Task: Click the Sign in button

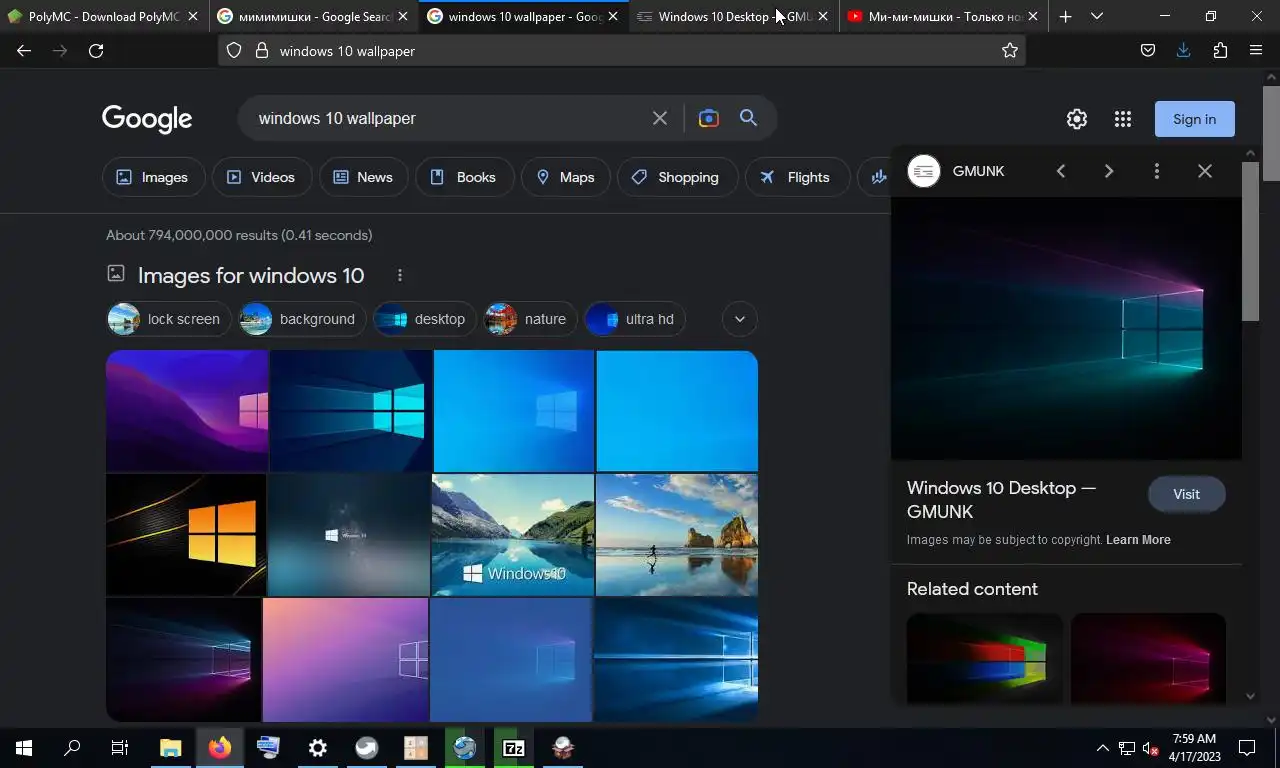Action: coord(1195,119)
